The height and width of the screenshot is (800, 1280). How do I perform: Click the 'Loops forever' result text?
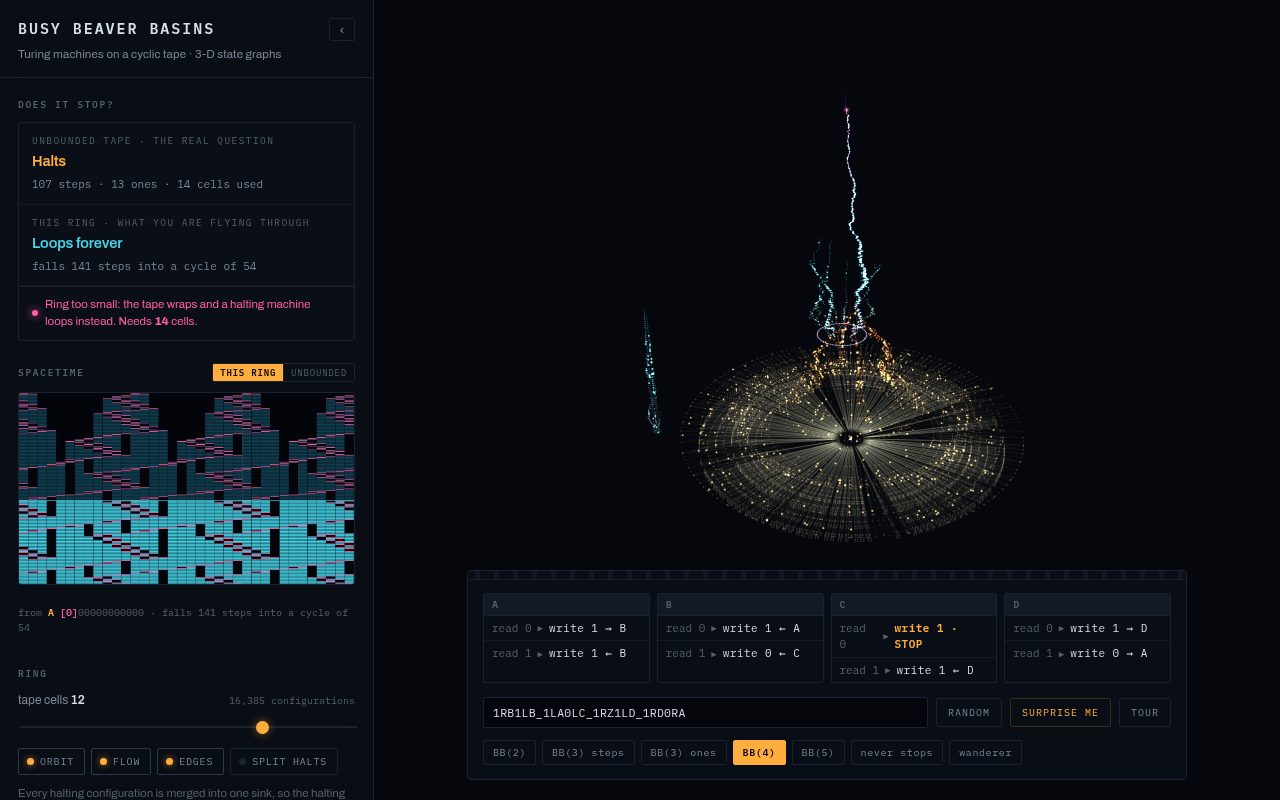[77, 243]
